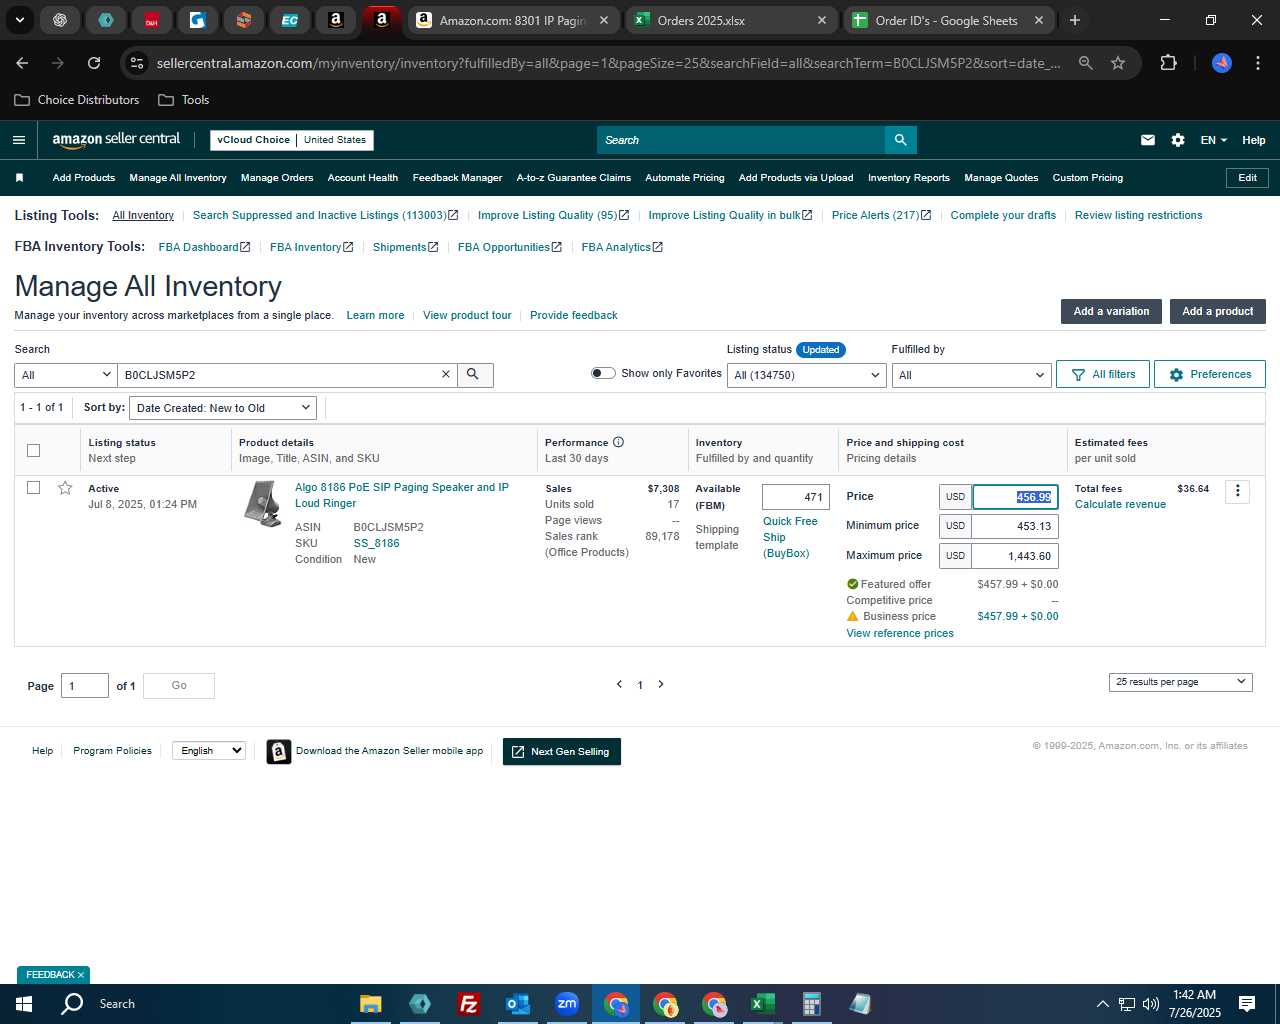Click the Algo 8186 product thumbnail
1280x1024 pixels.
click(263, 503)
